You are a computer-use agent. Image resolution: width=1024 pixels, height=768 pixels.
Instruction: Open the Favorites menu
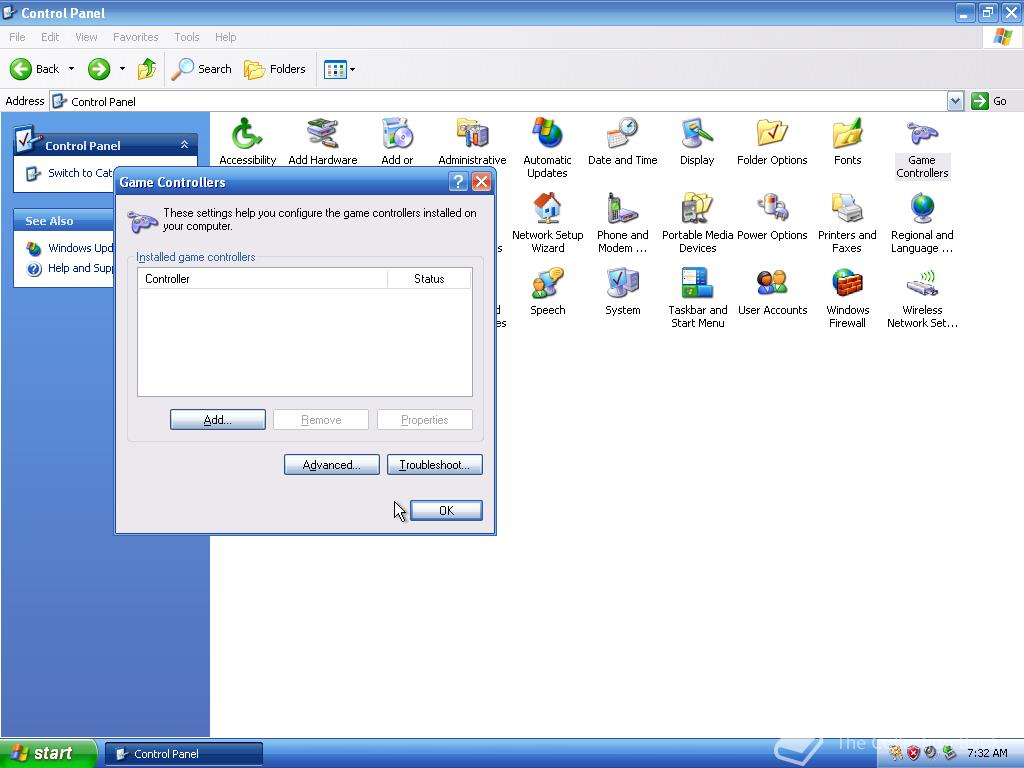tap(136, 37)
